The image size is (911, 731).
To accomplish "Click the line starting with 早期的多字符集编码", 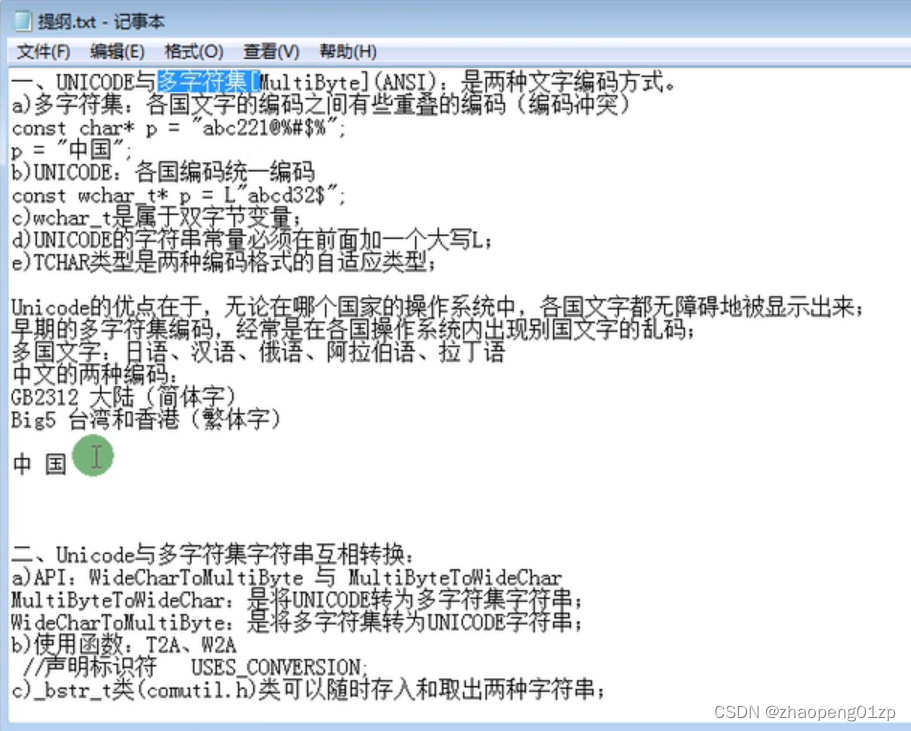I will pos(353,329).
